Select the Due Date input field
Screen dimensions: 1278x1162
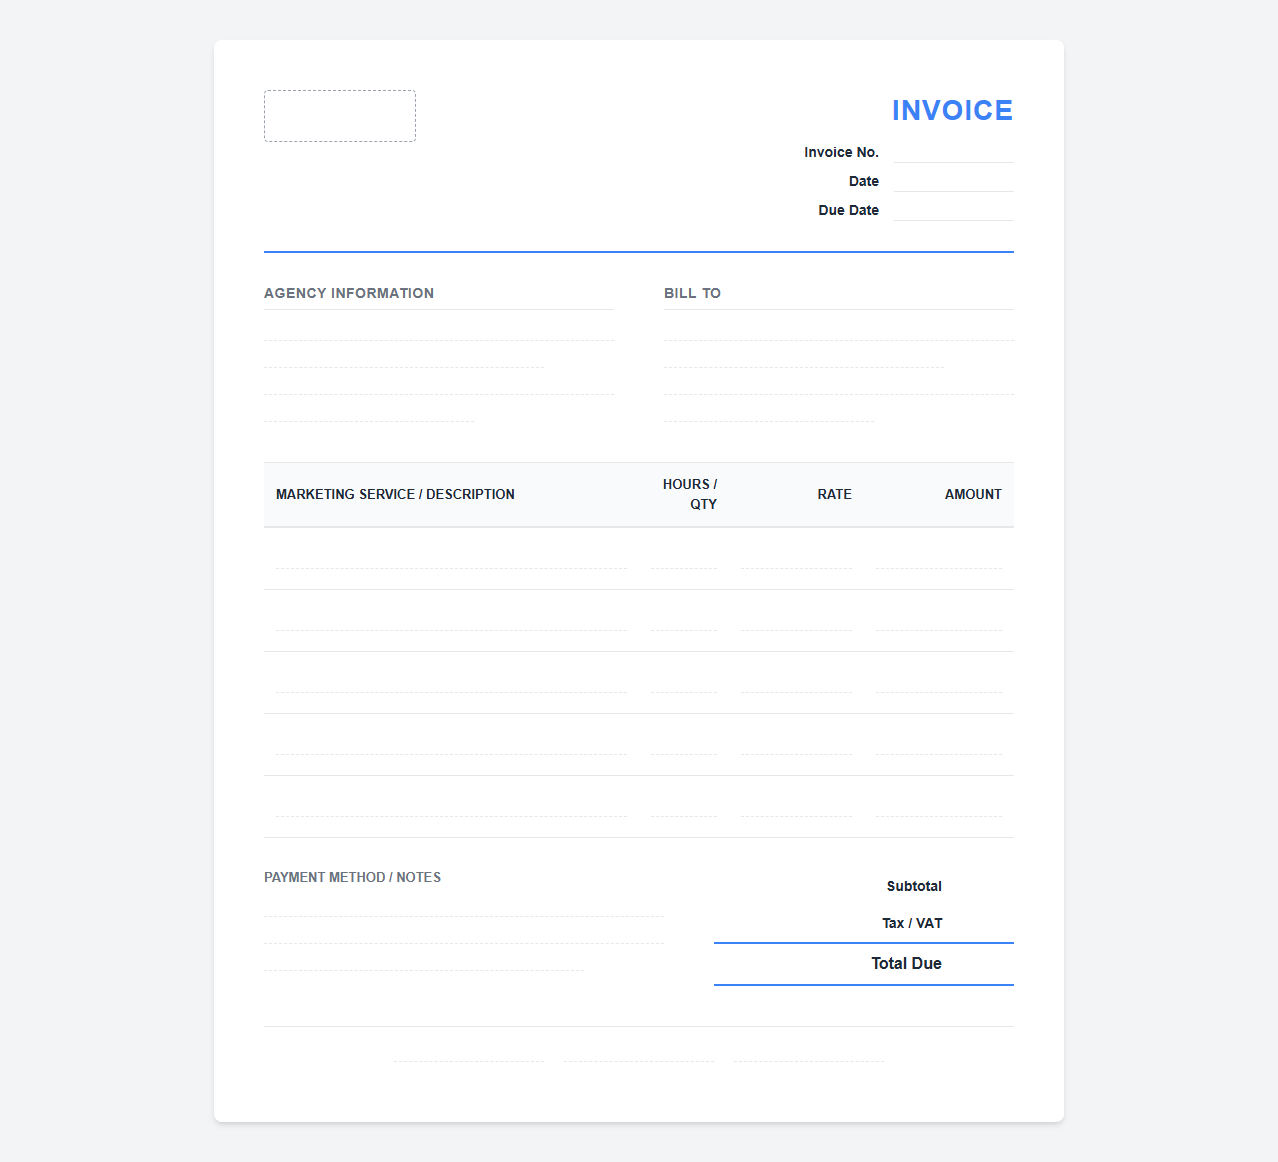click(x=954, y=210)
